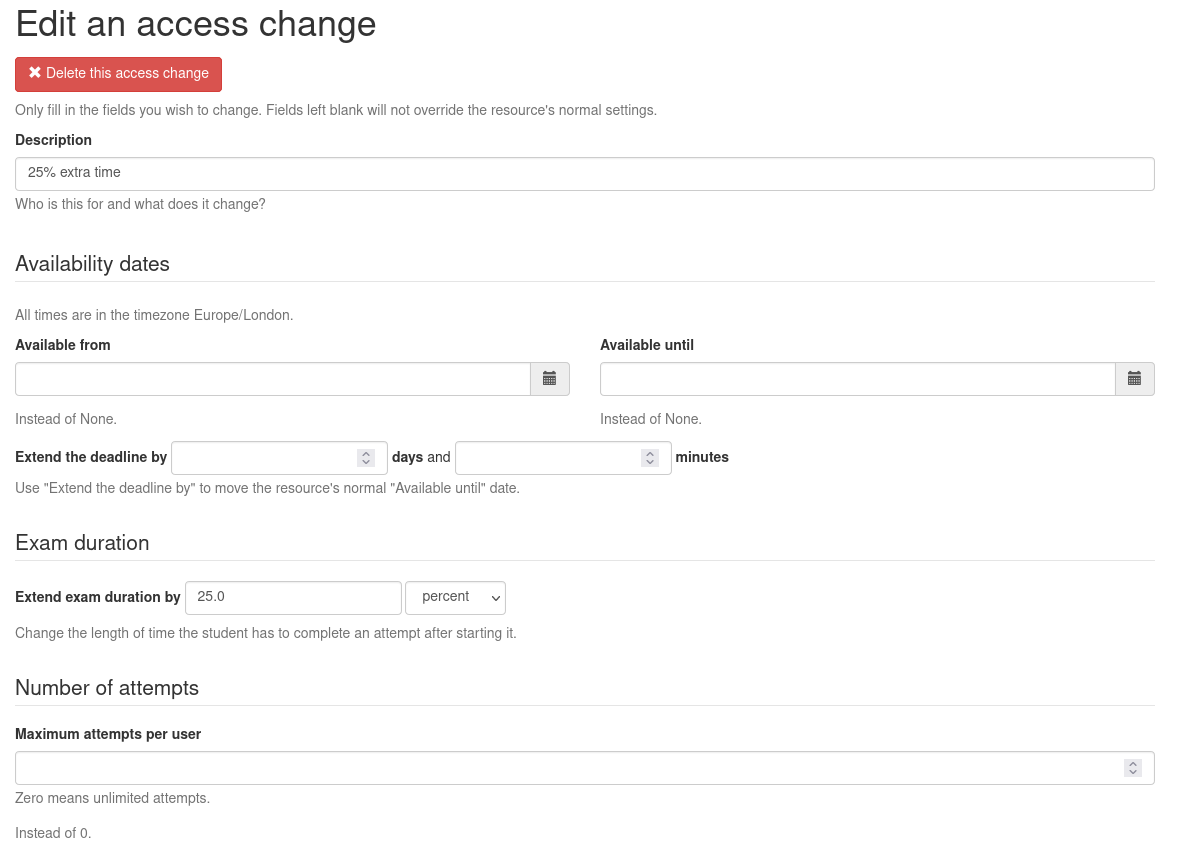Increase the deadline extension minutes value

[x=650, y=453]
